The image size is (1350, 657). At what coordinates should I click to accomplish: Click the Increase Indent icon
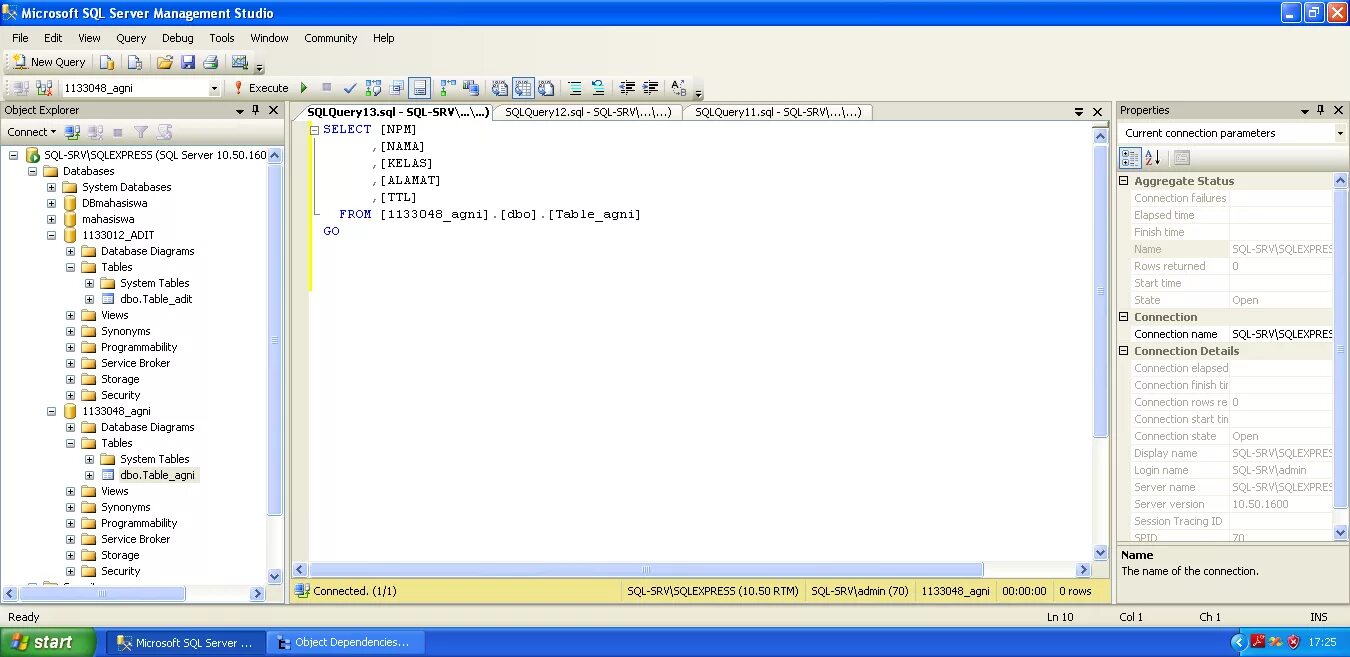[650, 88]
